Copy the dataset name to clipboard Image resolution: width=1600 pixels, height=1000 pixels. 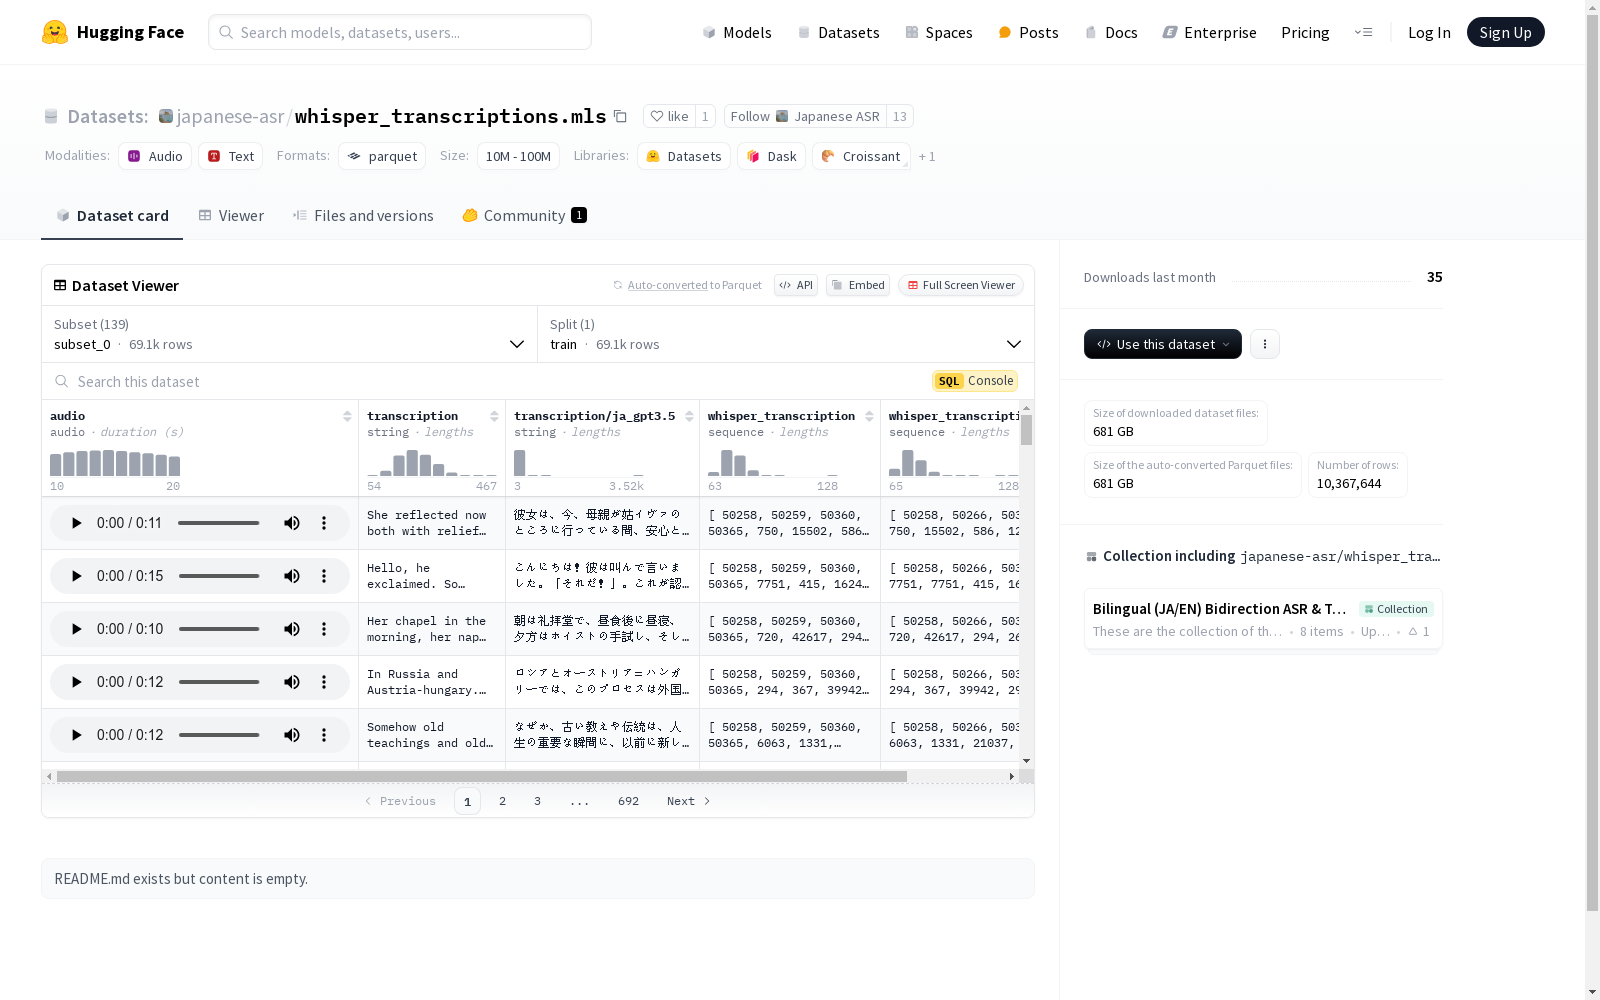click(x=620, y=116)
